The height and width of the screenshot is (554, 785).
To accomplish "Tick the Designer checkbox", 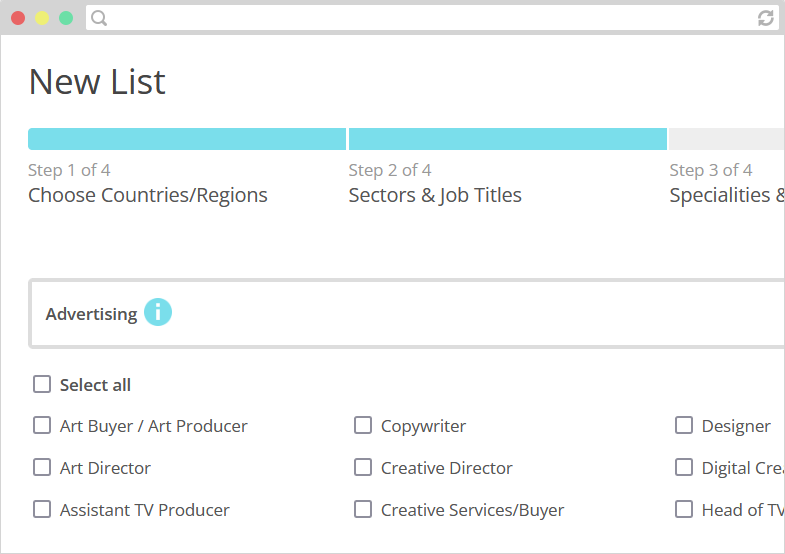I will point(684,425).
